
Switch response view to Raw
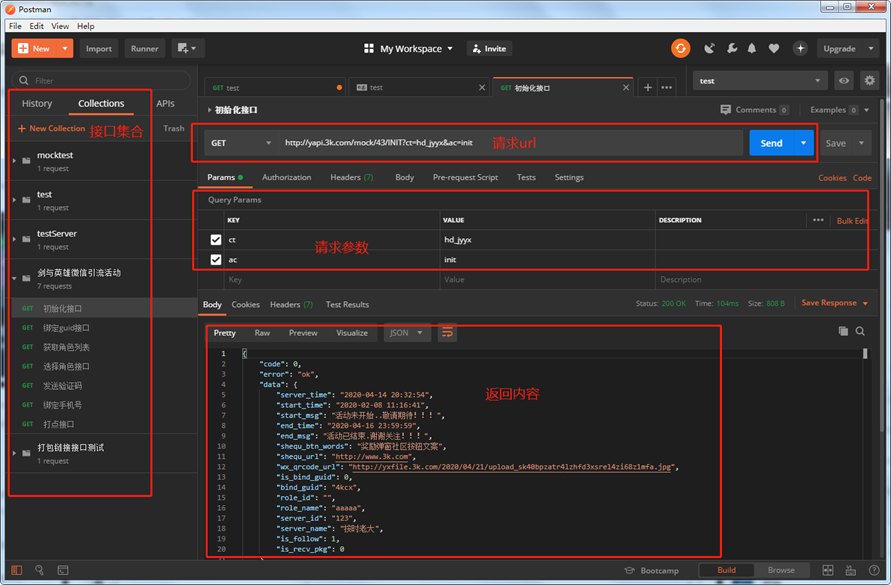(x=262, y=333)
